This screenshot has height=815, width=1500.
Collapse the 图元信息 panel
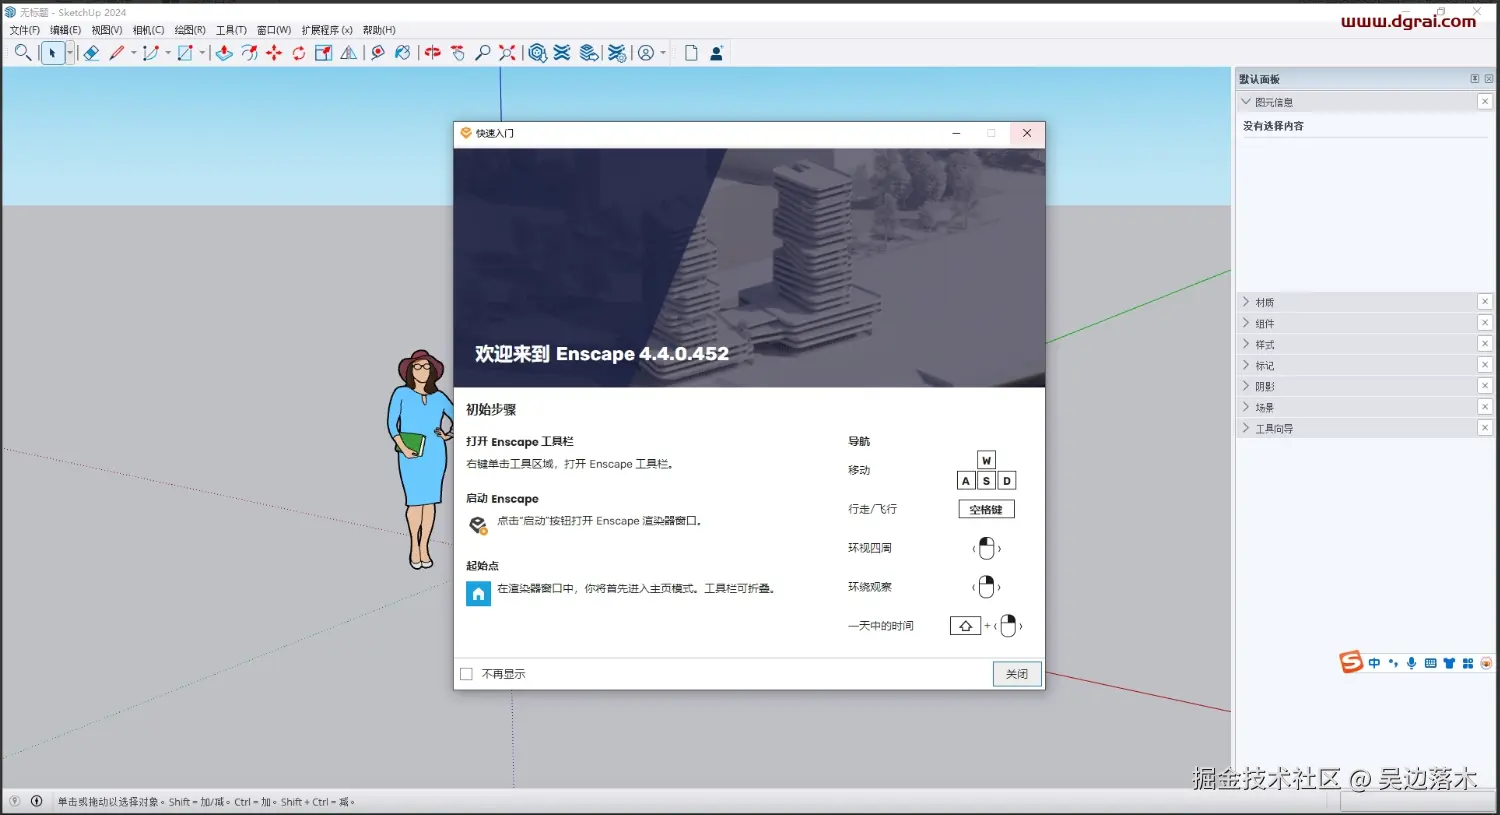[x=1246, y=102]
